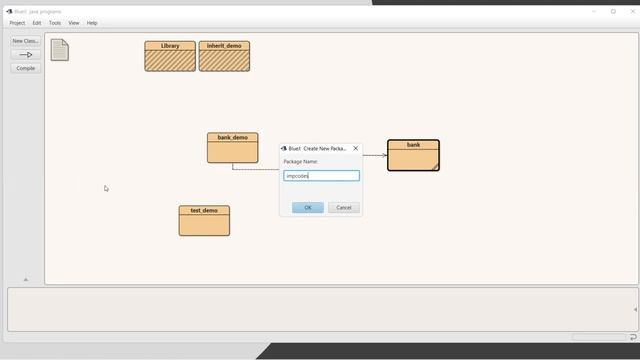Viewport: 640px width, 360px height.
Task: Open the View menu
Action: coord(73,23)
